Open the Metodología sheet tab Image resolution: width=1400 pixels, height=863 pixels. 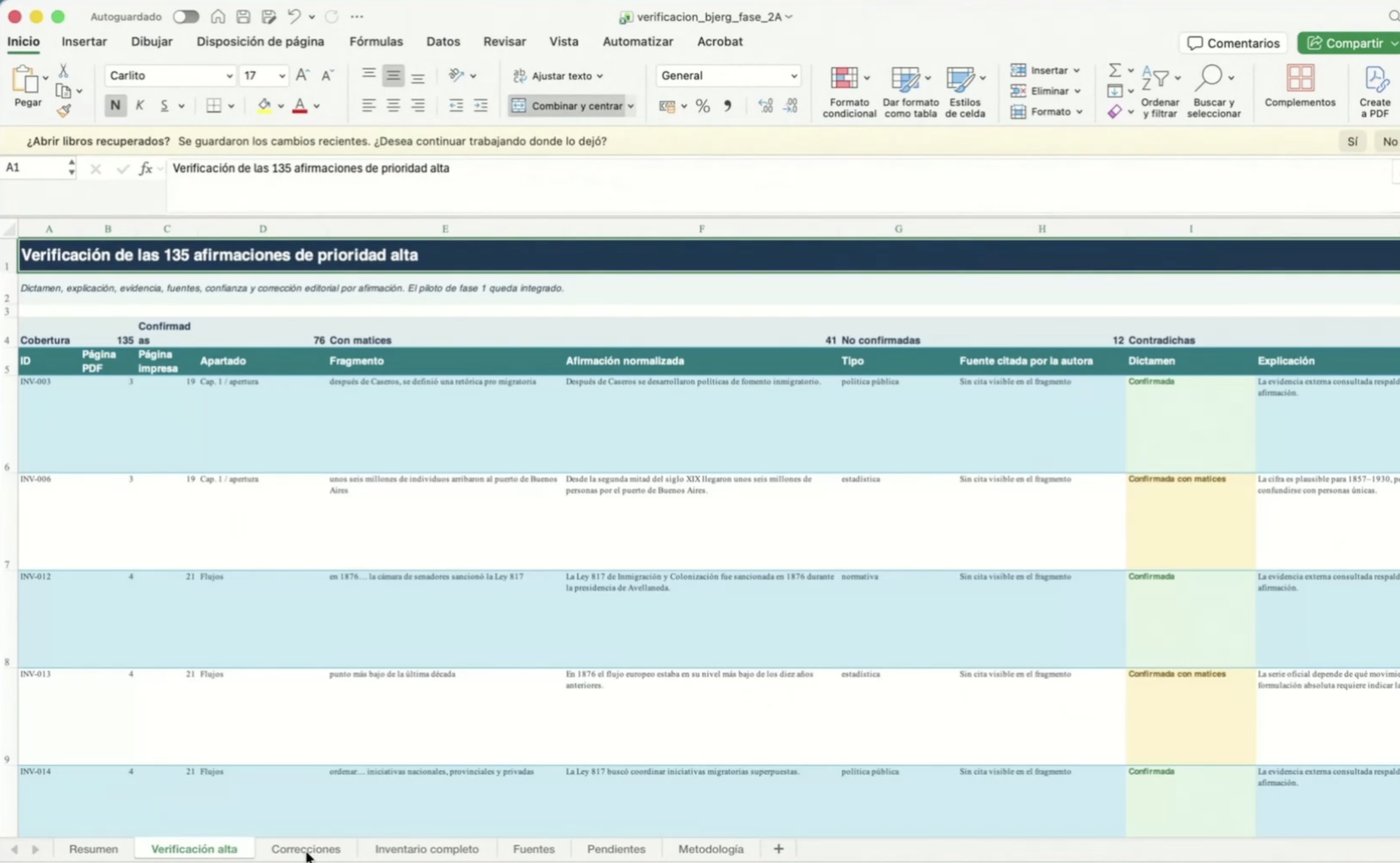click(711, 849)
